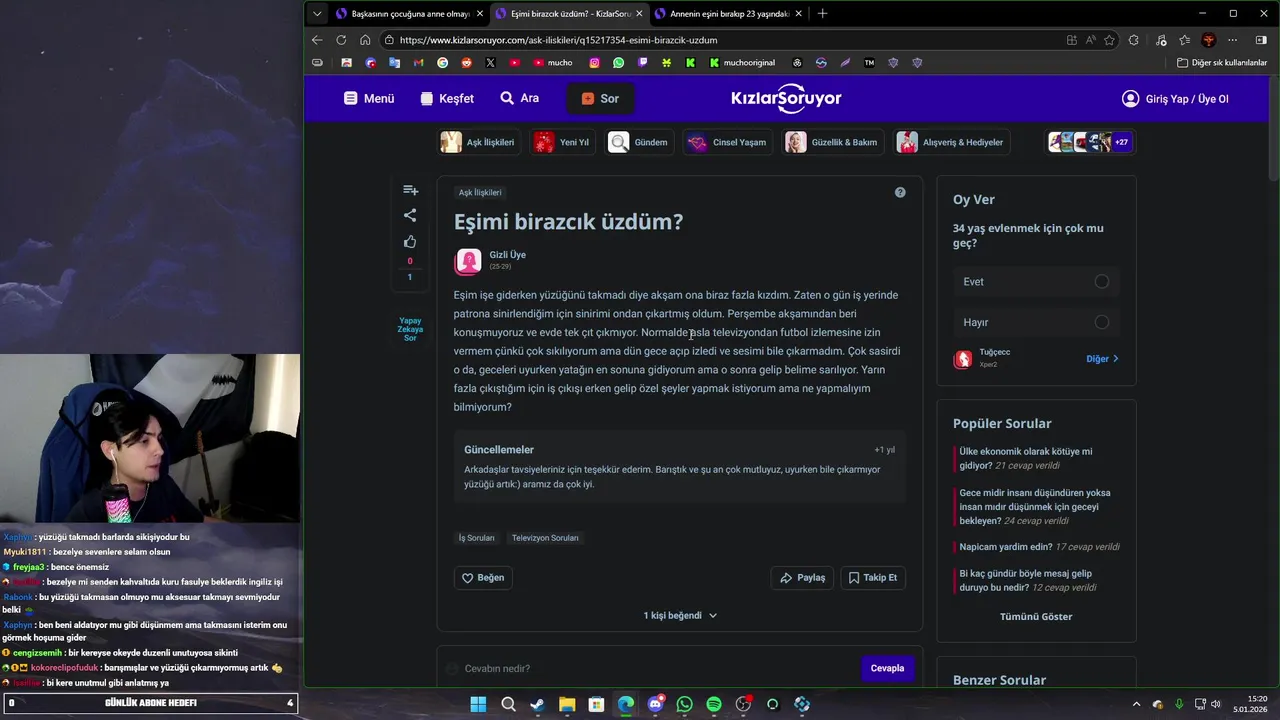Click the Takip Et bookmark button
This screenshot has height=720, width=1280.
(873, 578)
